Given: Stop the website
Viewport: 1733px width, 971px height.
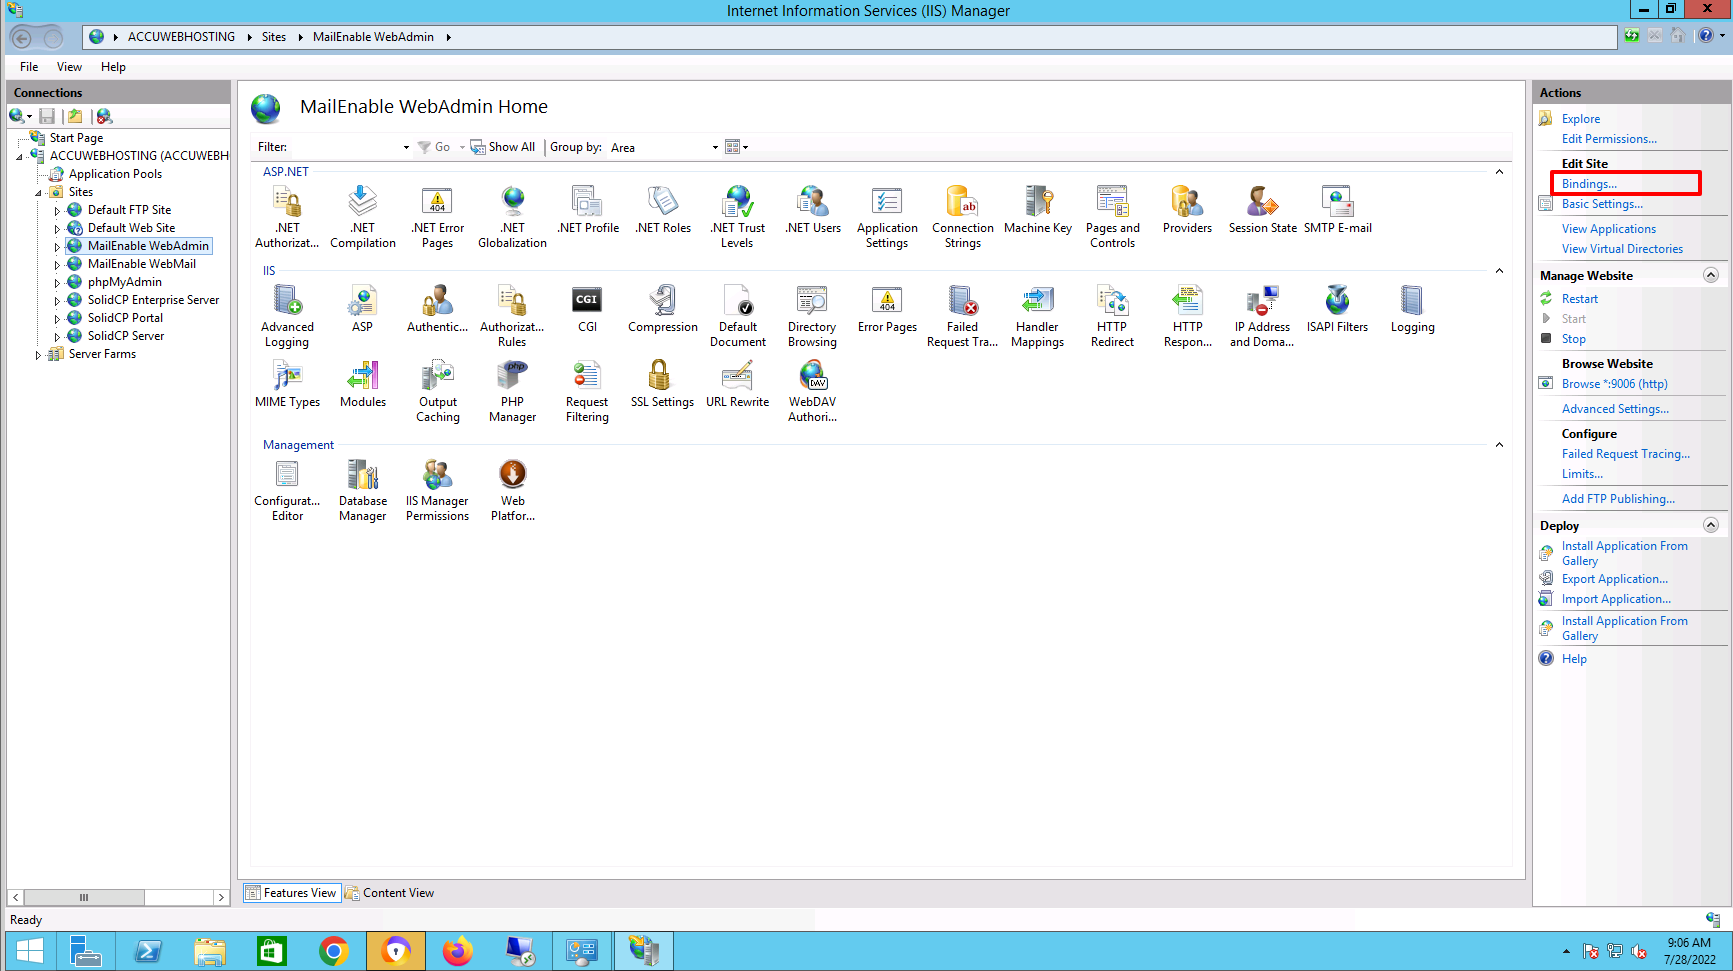Looking at the screenshot, I should [x=1574, y=339].
